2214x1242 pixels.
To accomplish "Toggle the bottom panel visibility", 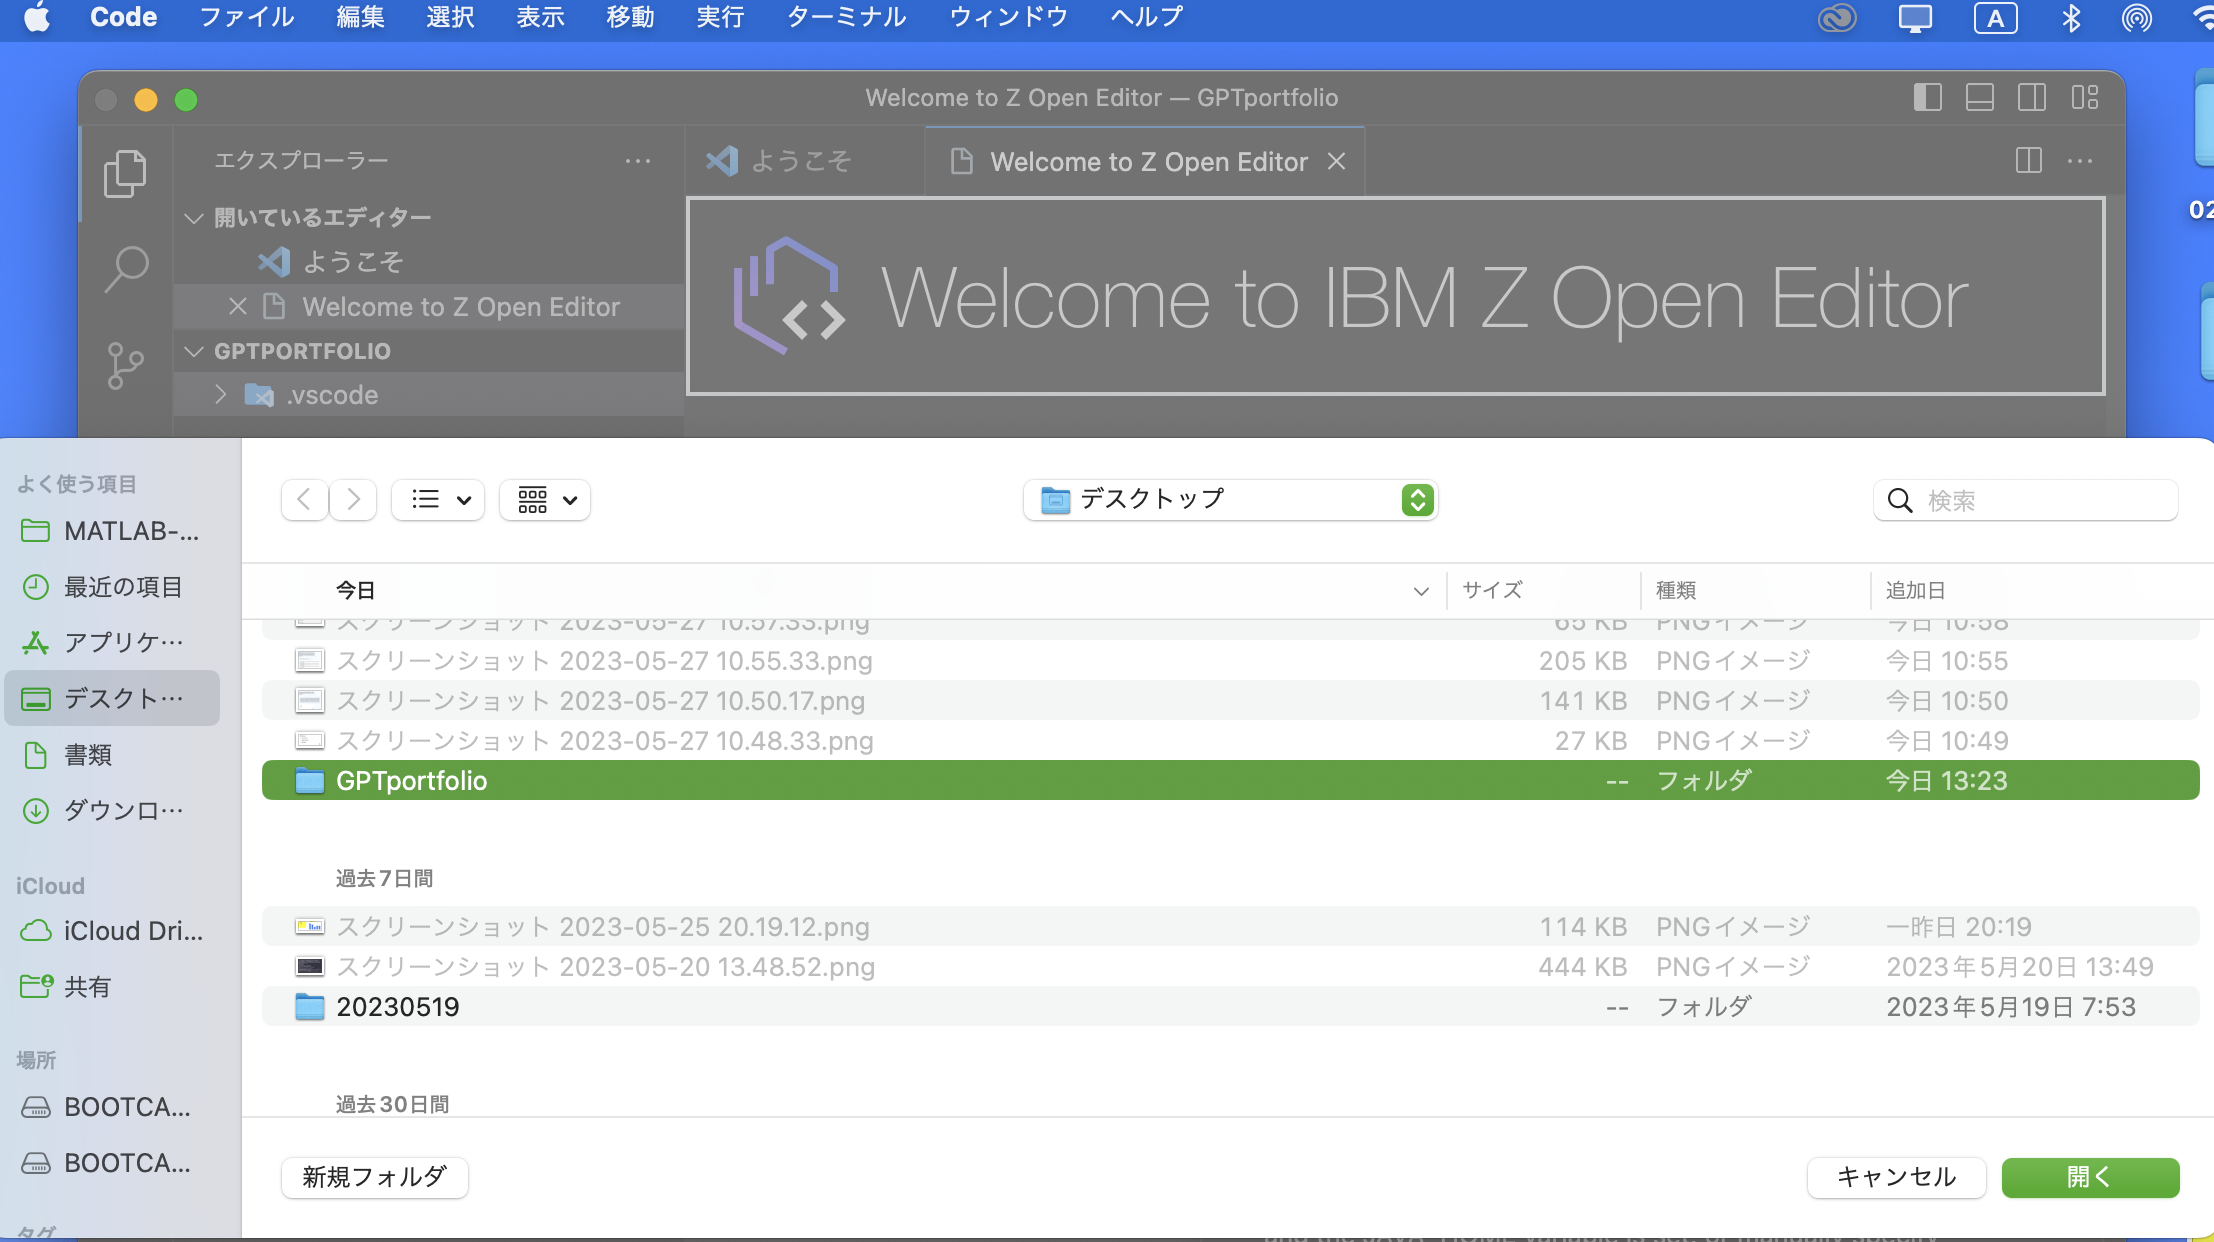I will [x=1980, y=97].
